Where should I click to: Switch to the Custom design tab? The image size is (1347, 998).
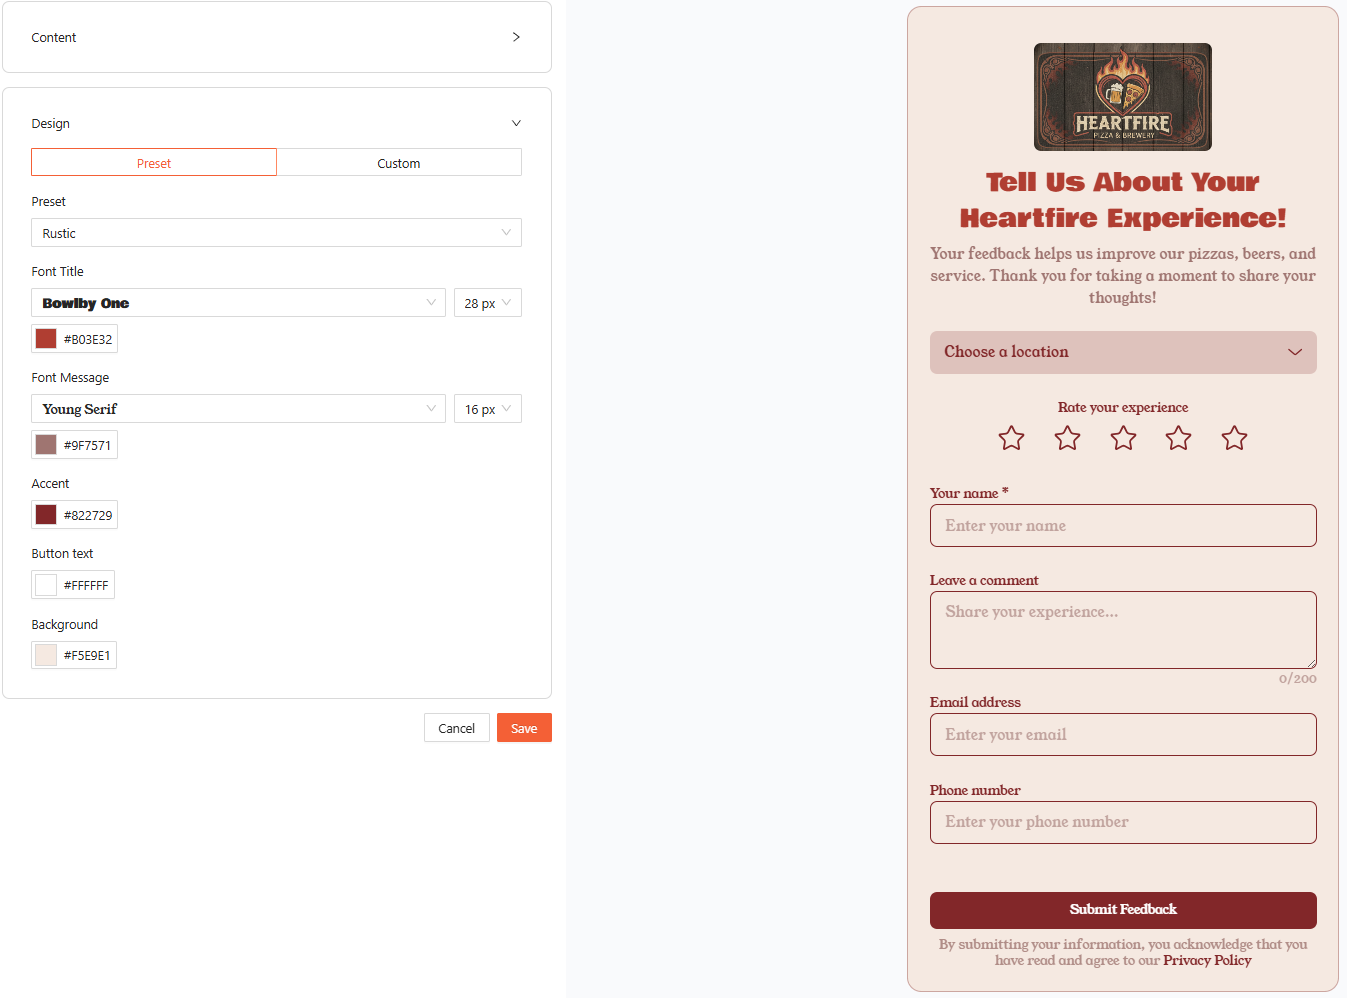tap(399, 163)
